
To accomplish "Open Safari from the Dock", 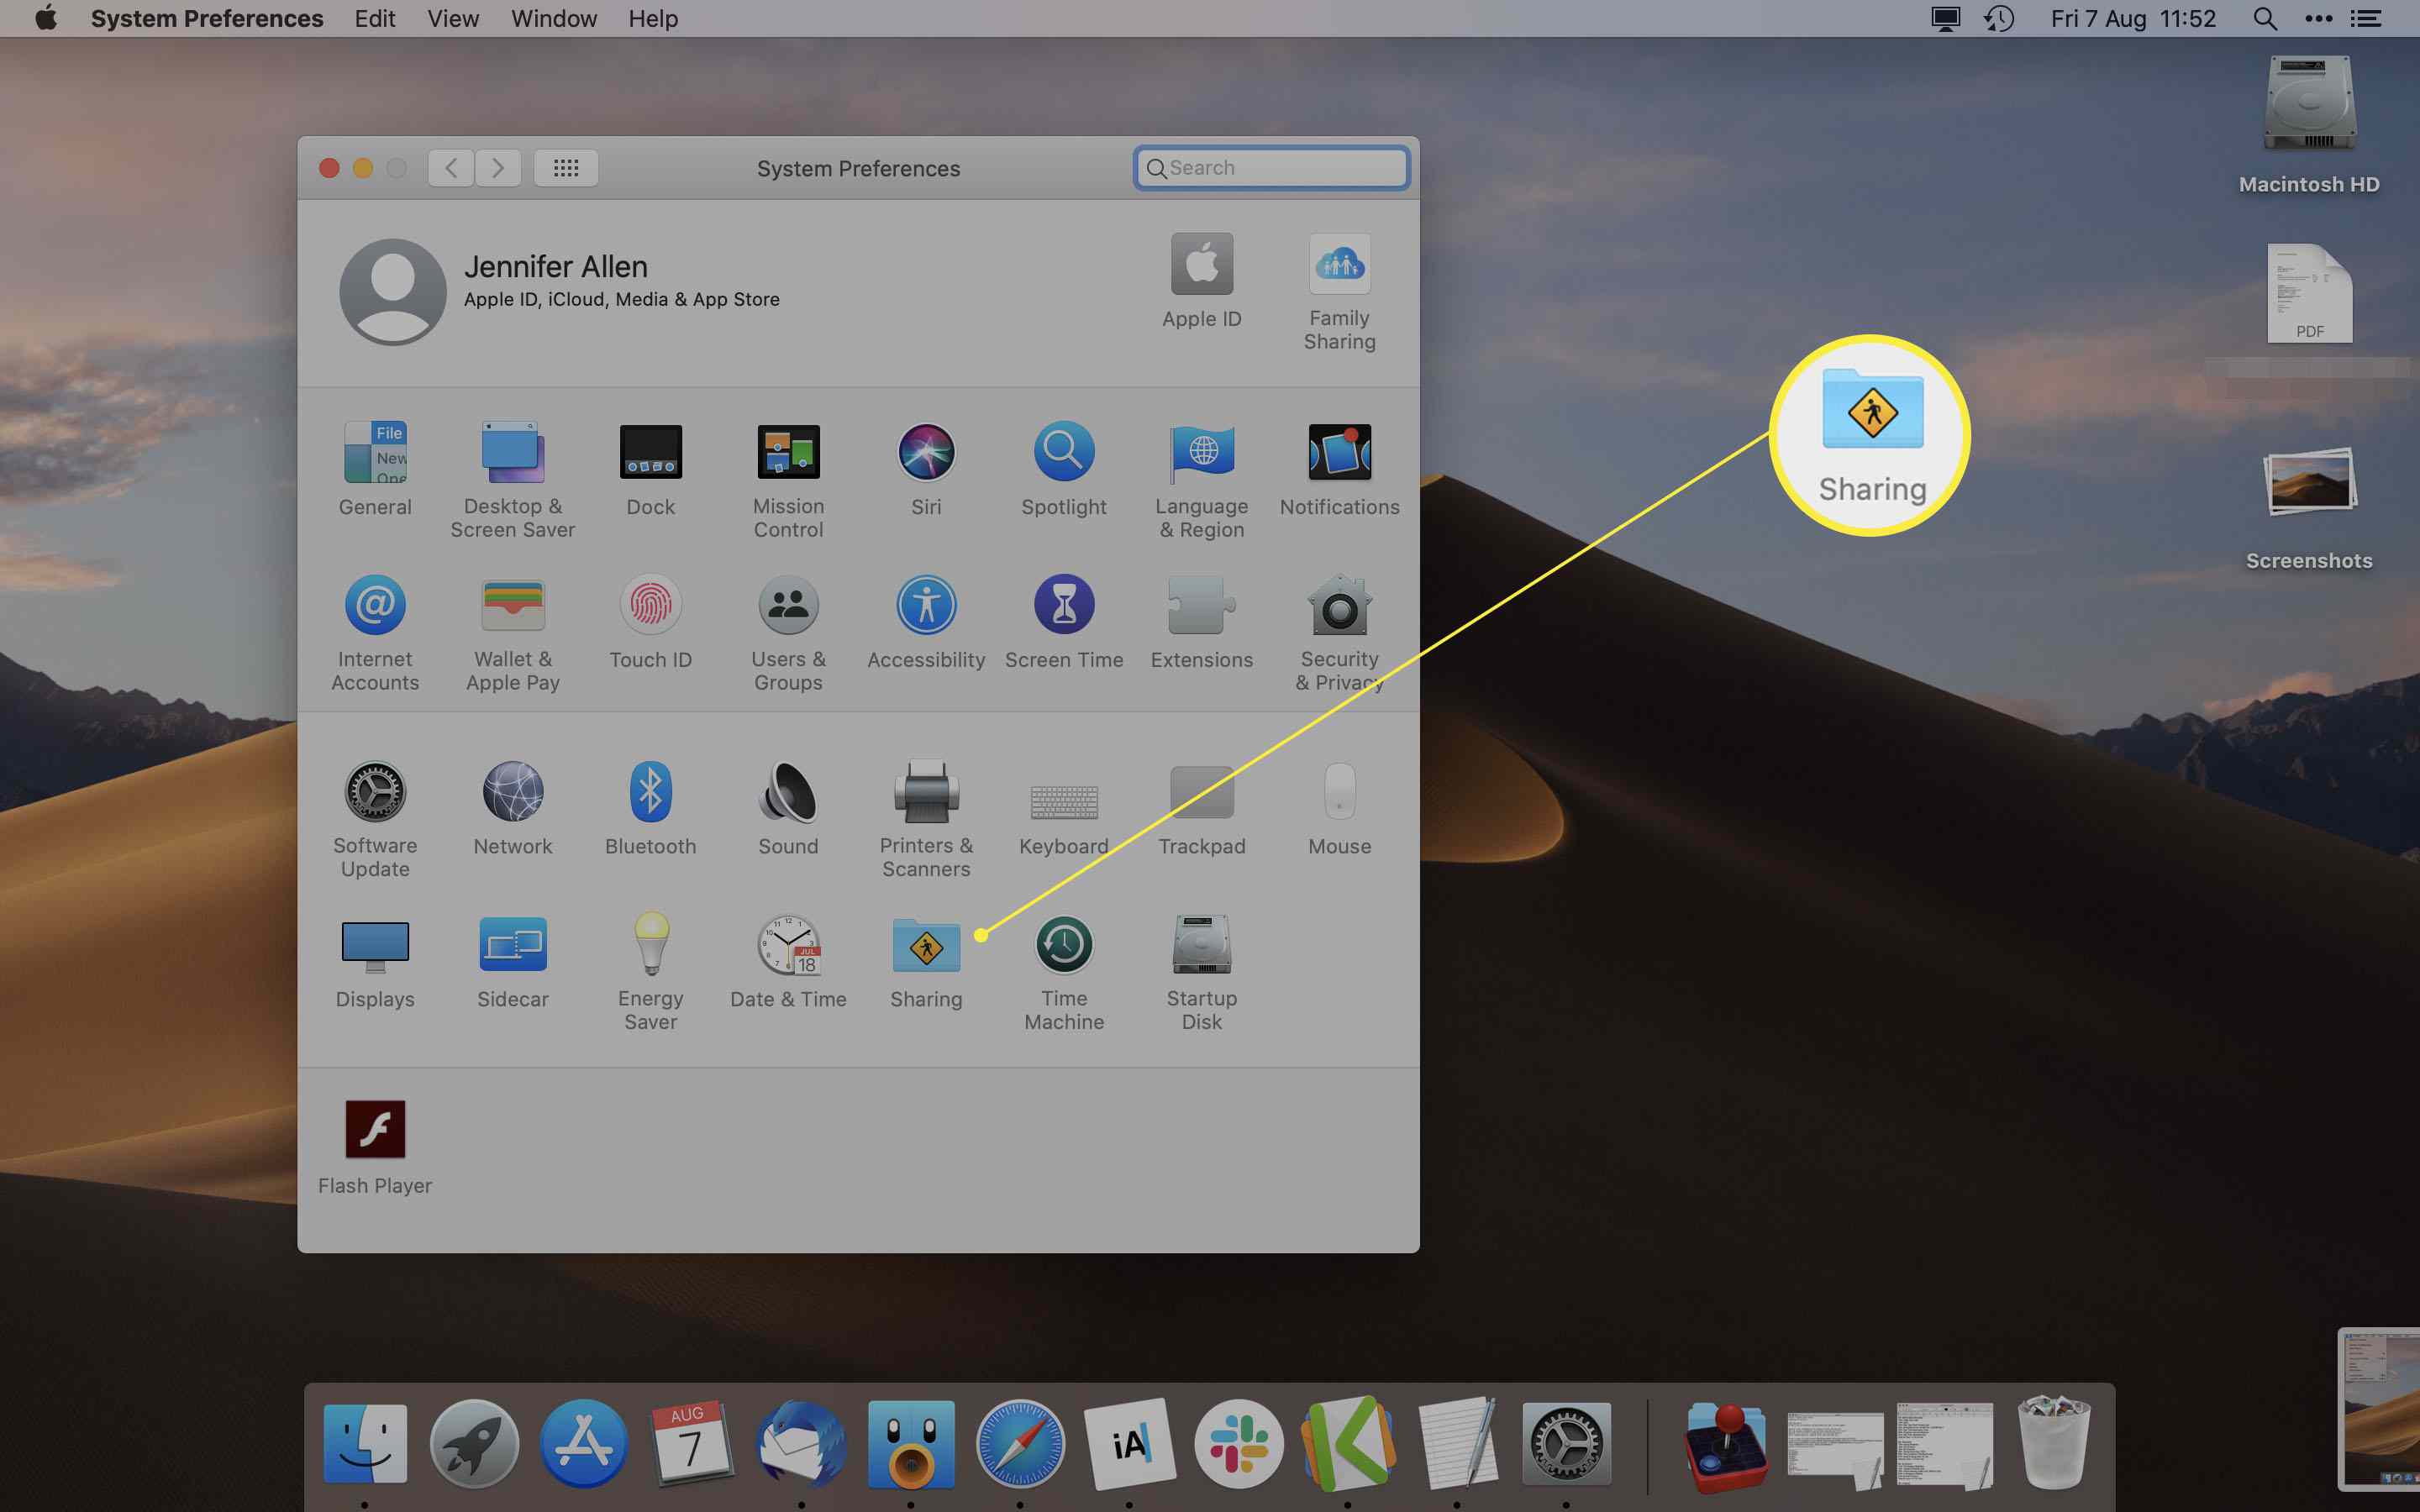I will (1020, 1444).
